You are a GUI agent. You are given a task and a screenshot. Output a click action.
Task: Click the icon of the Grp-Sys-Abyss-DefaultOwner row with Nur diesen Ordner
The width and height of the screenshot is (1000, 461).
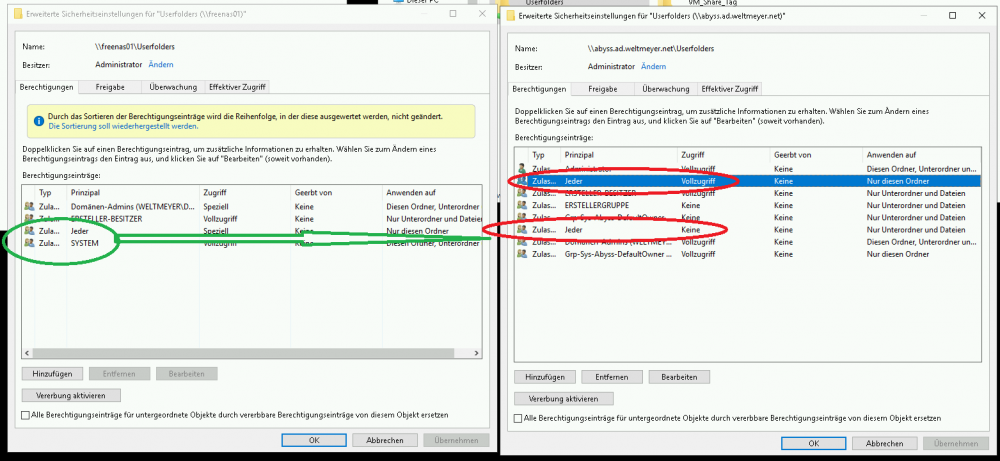522,254
